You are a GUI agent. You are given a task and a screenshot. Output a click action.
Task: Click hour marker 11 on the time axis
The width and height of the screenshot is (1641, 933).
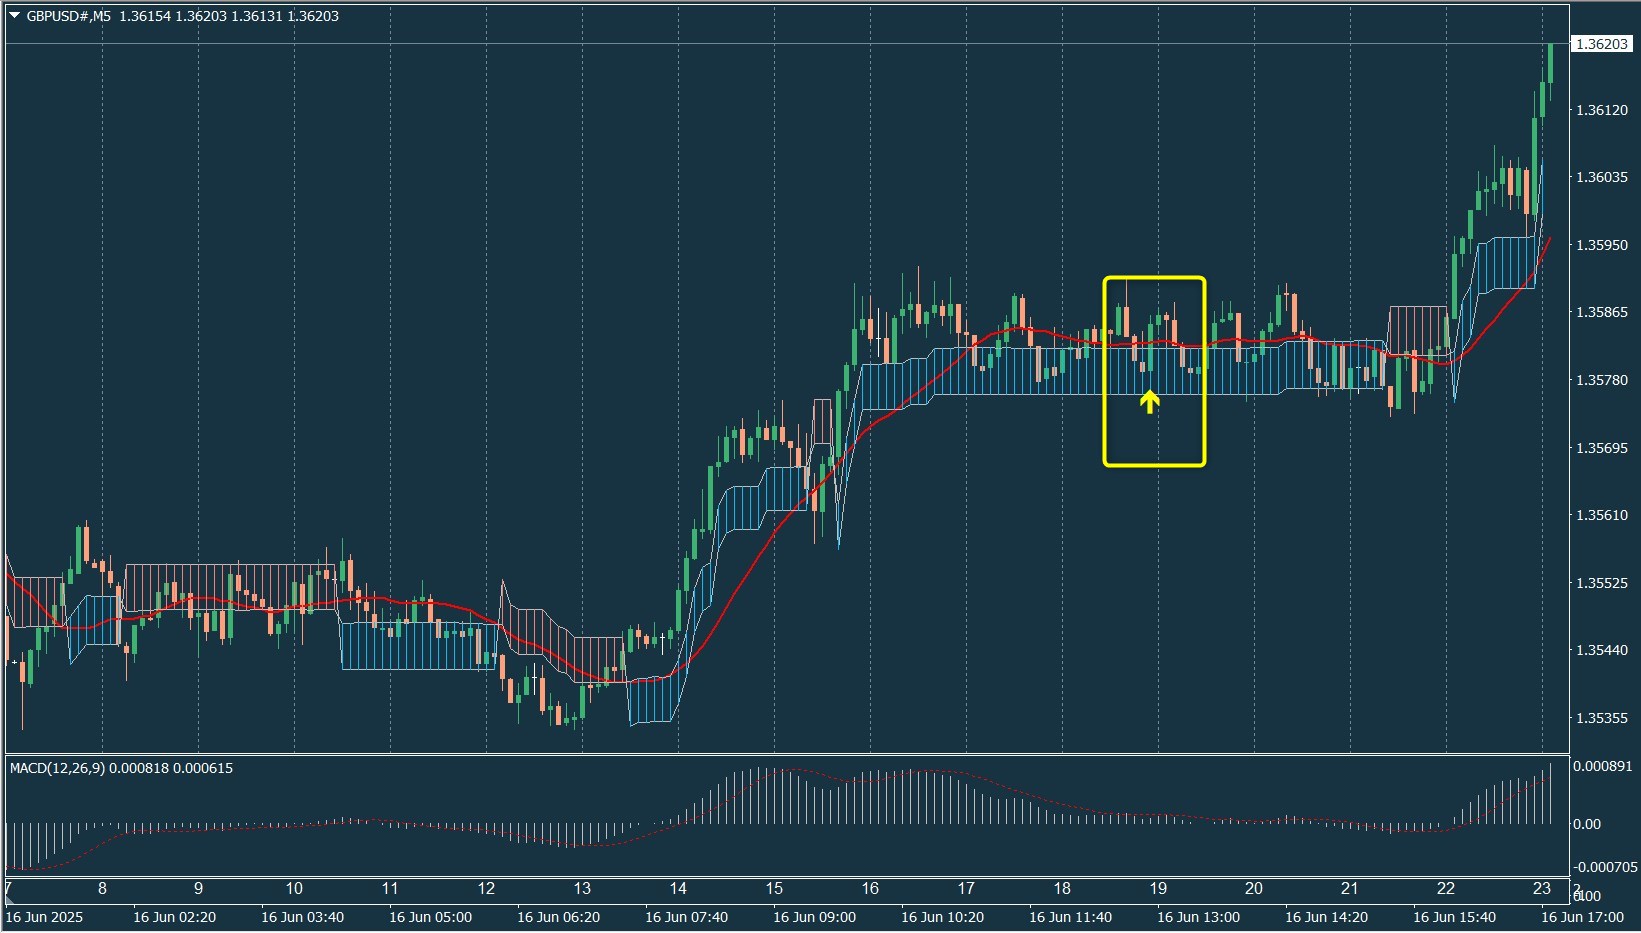[390, 888]
